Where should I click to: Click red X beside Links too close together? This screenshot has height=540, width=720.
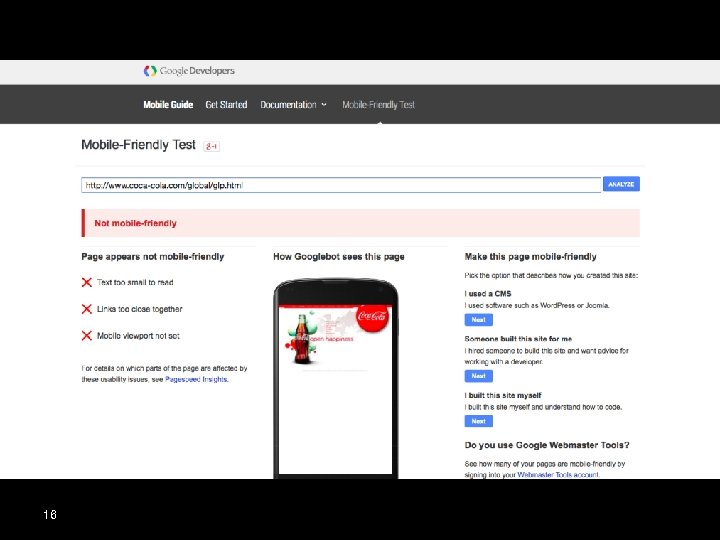[x=87, y=309]
